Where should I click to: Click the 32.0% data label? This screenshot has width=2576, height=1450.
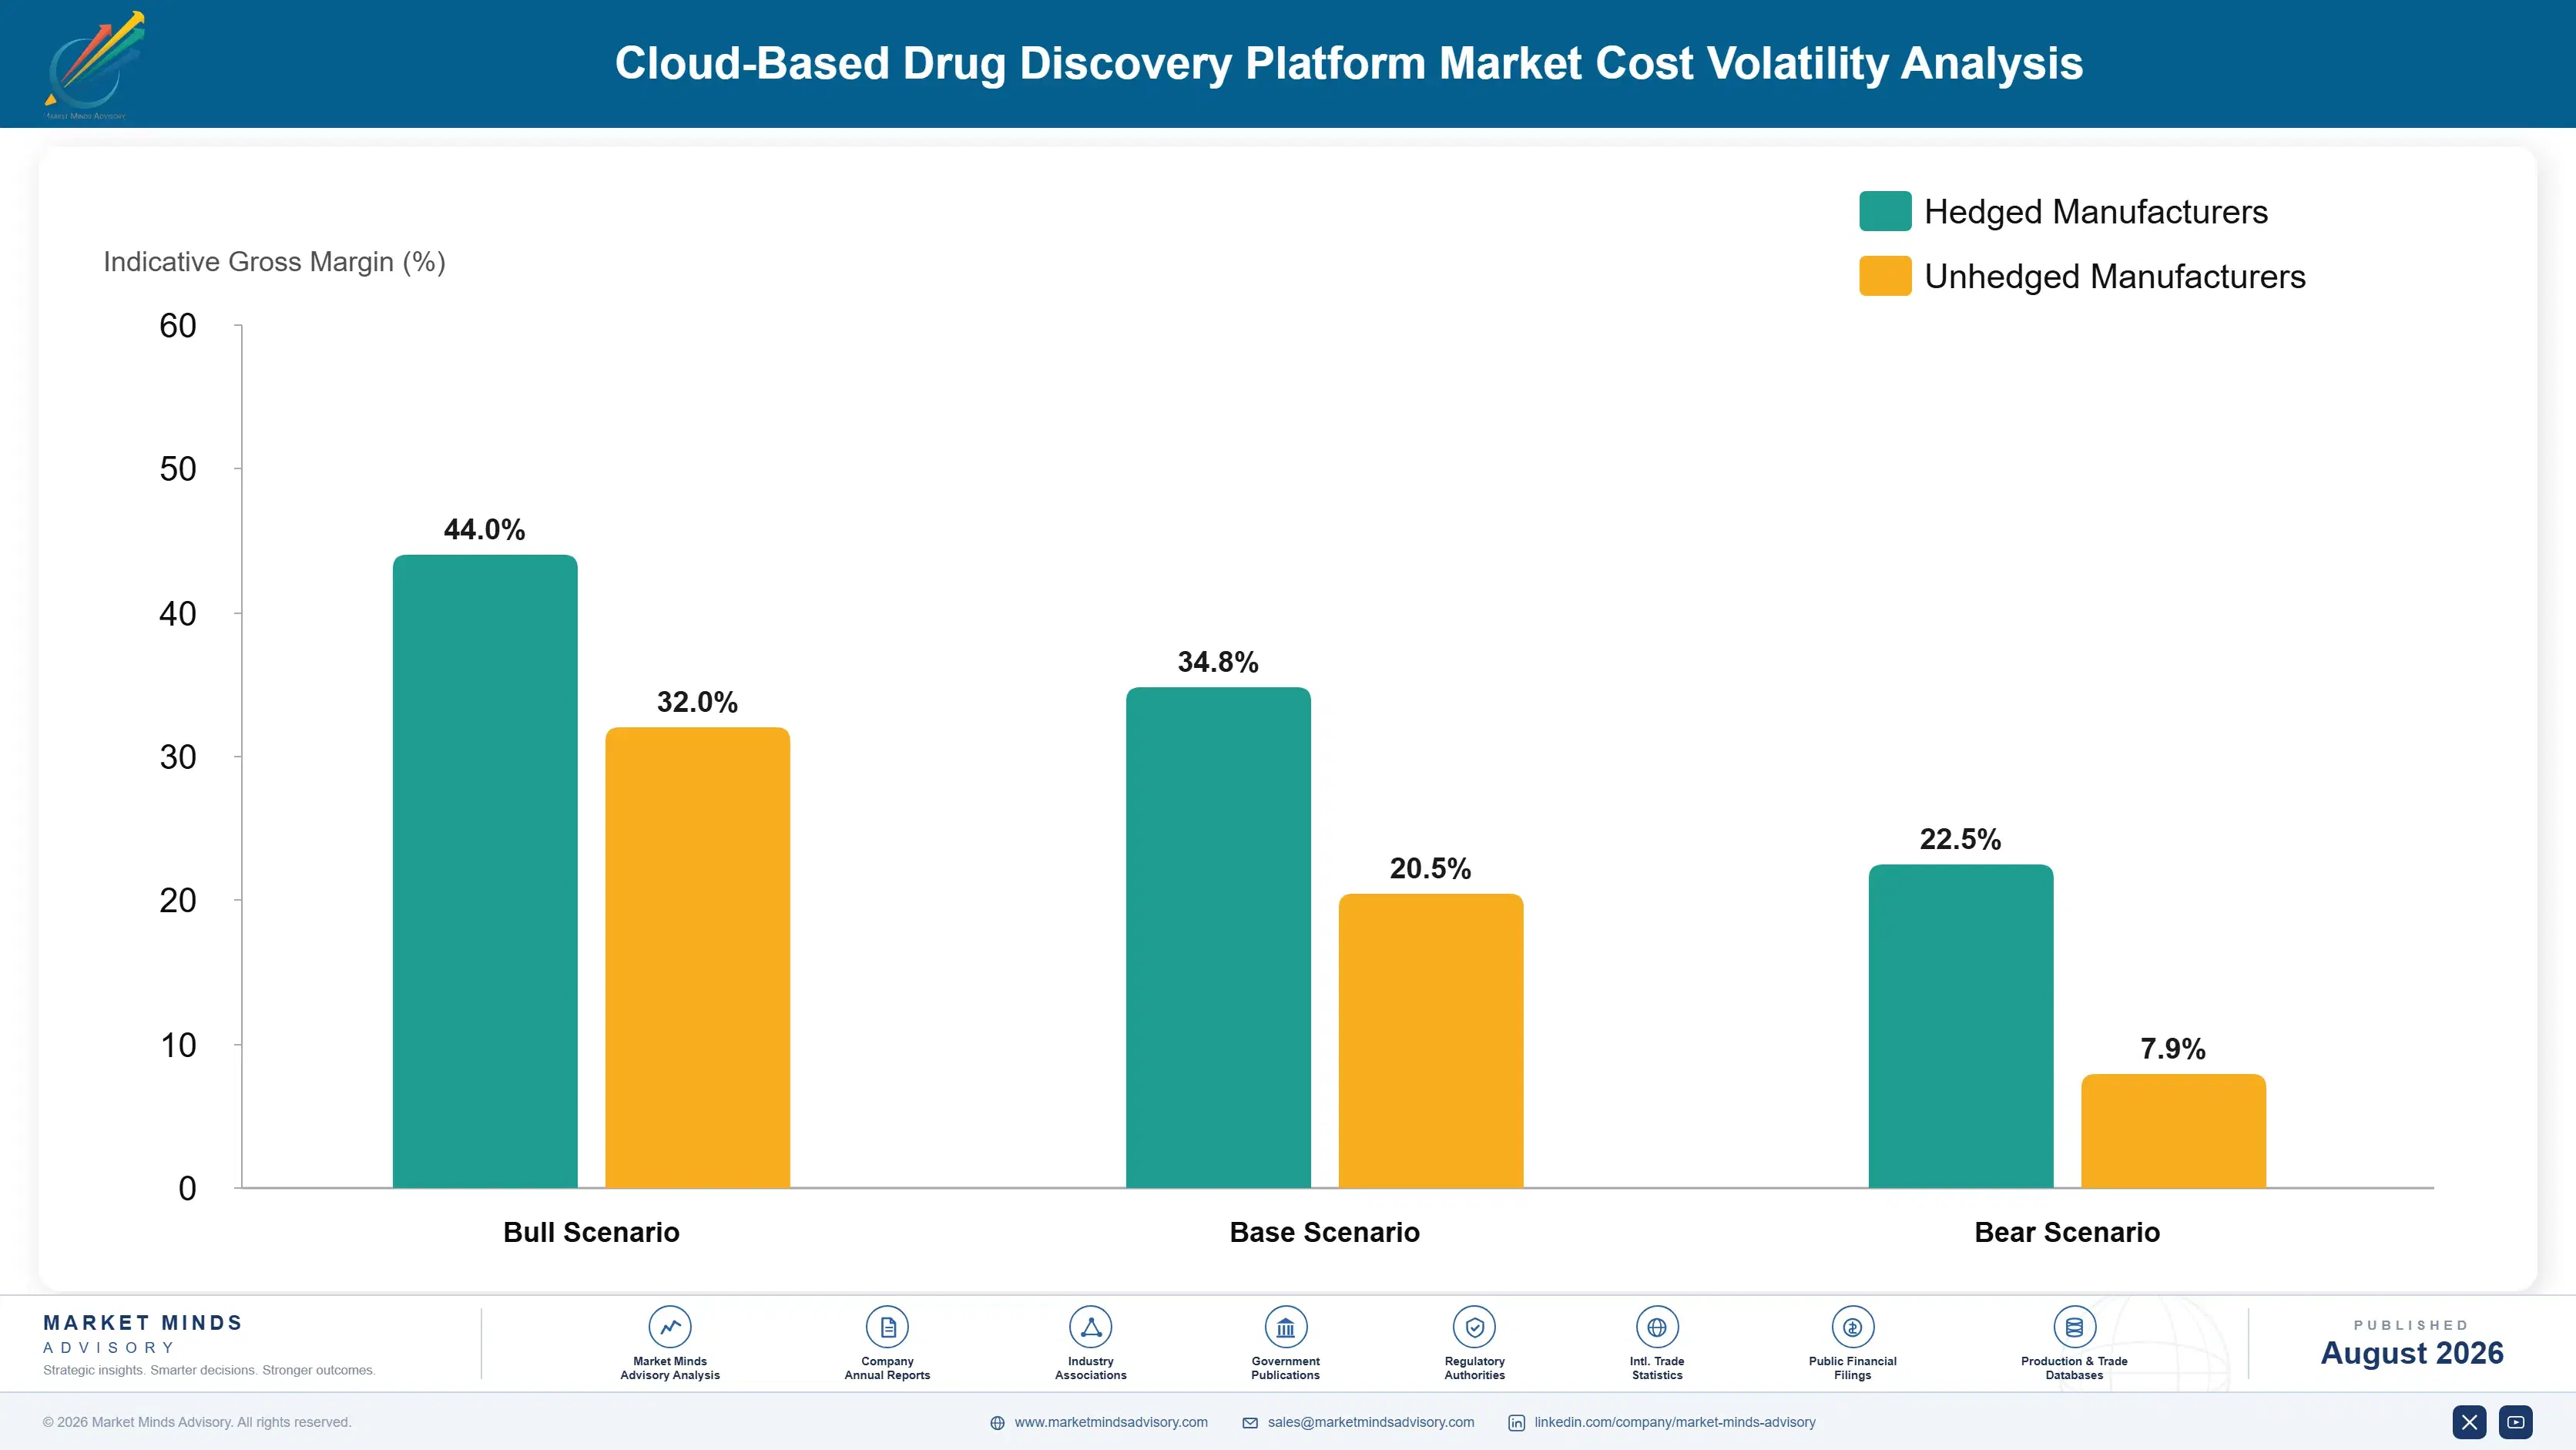point(697,702)
